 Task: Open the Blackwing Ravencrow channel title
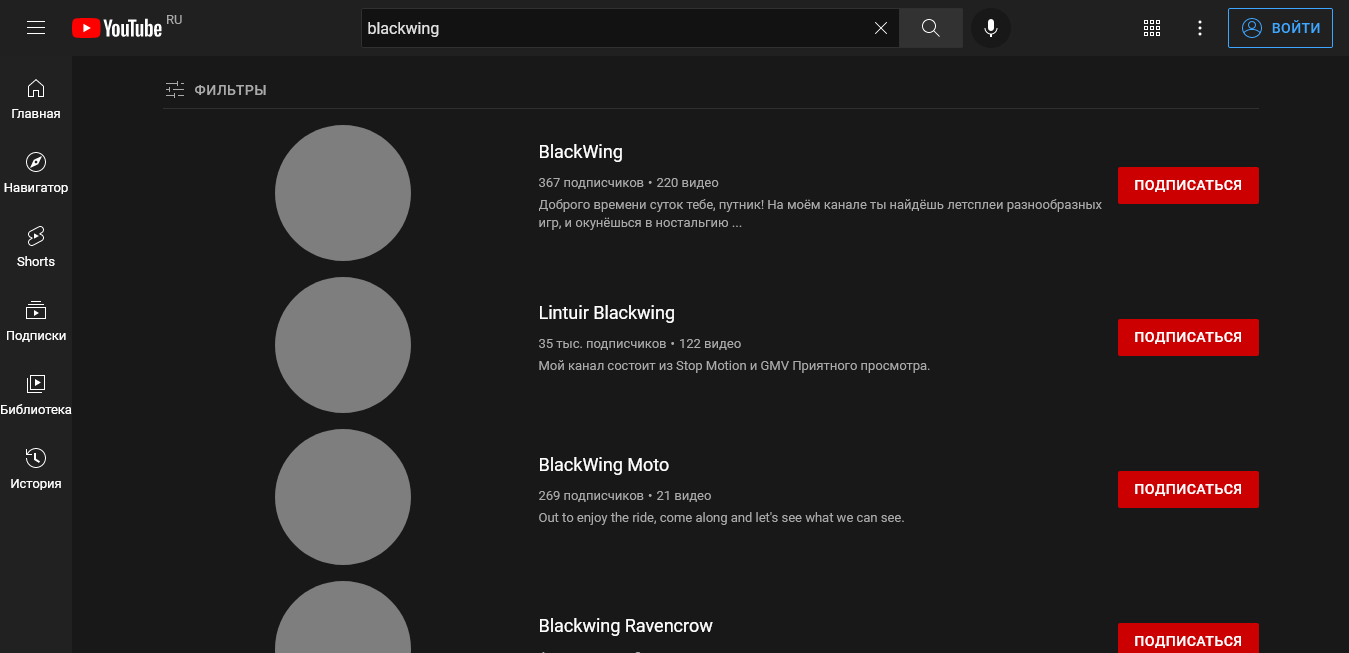(x=626, y=626)
